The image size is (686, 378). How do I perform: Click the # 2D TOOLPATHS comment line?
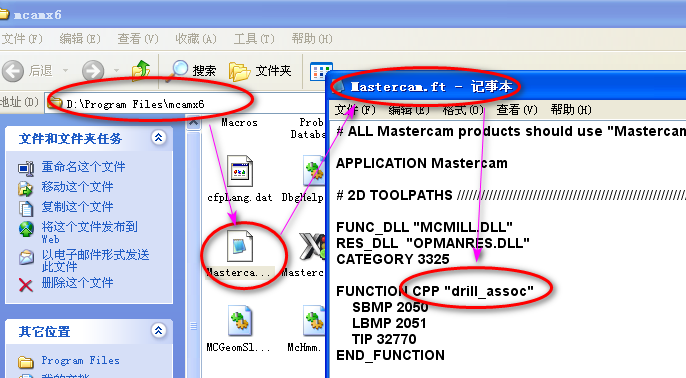click(511, 195)
